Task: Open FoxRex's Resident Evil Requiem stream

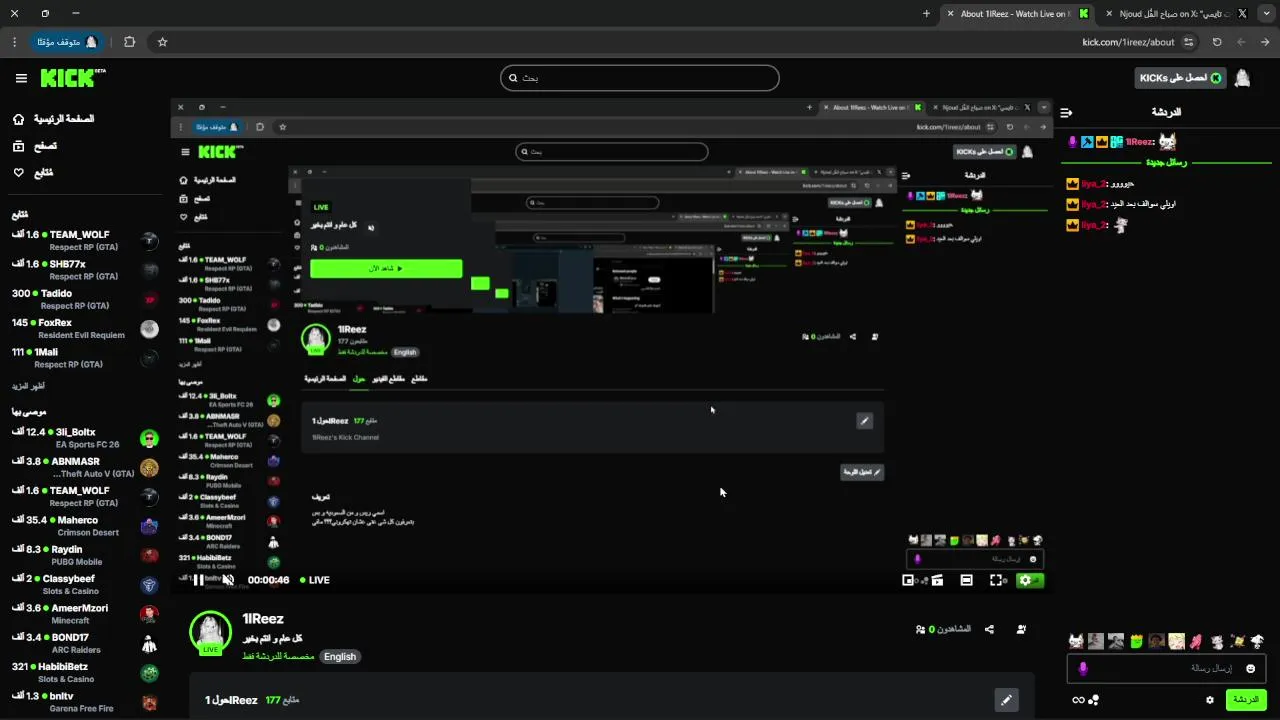Action: click(85, 329)
